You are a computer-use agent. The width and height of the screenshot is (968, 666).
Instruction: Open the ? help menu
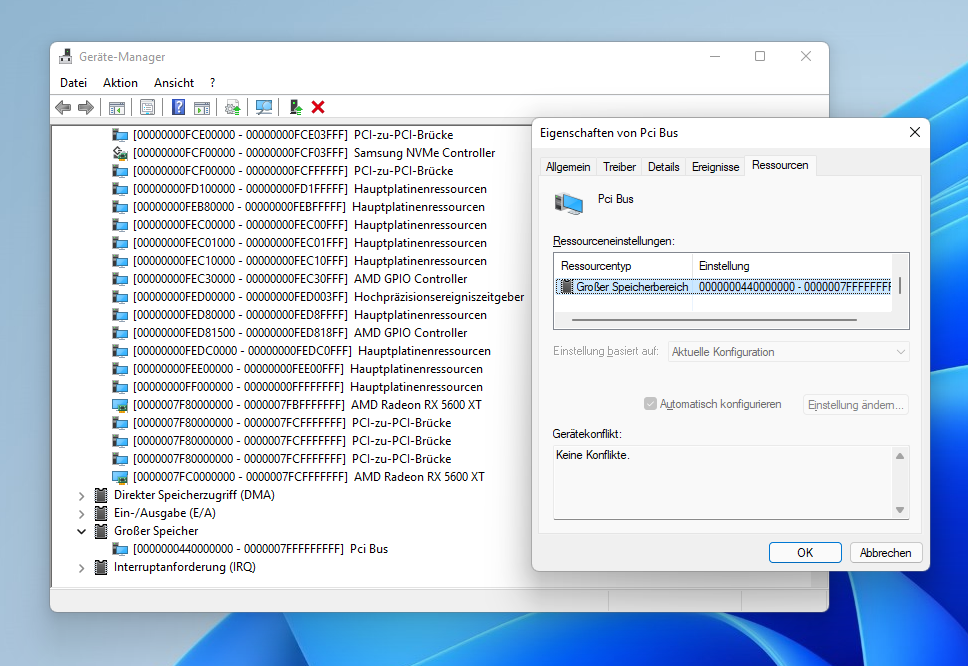pos(212,83)
